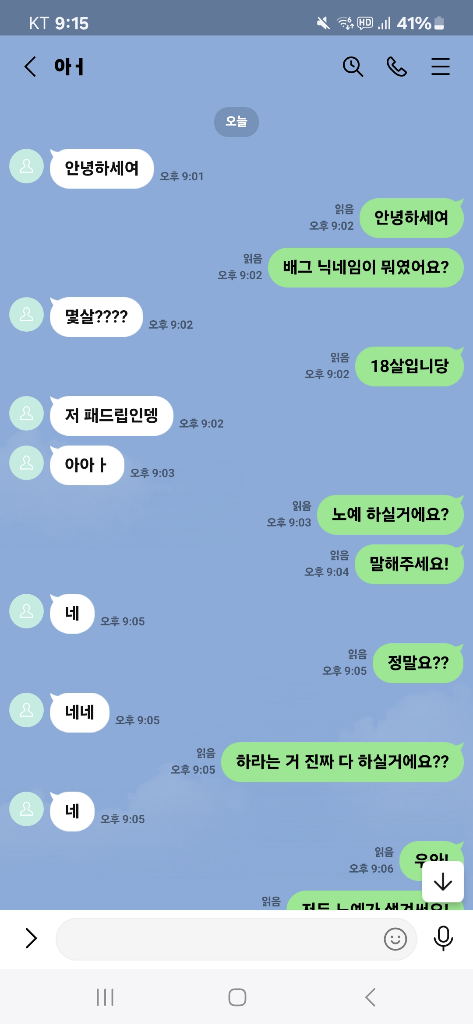Open the hamburger menu in the chat header
The image size is (473, 1024).
click(441, 67)
